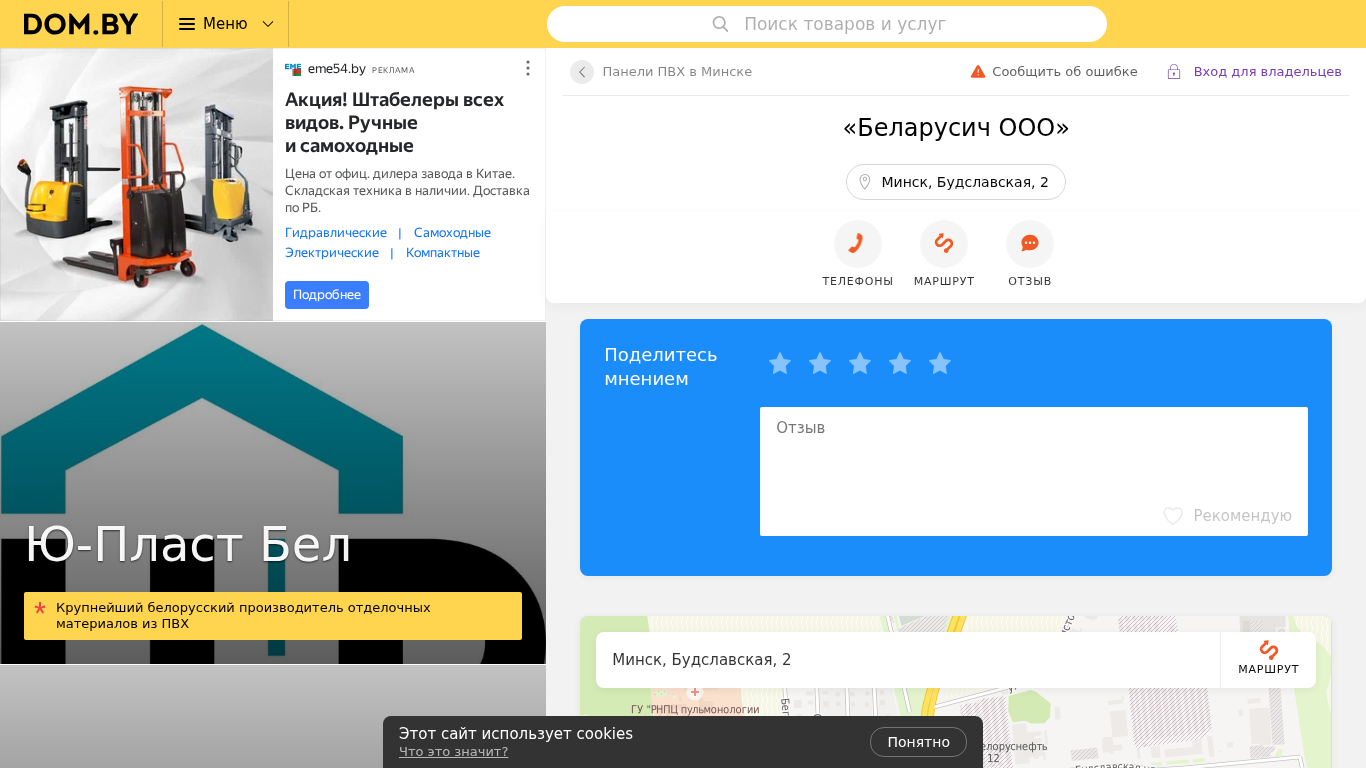Click the map address text Минск, Будславская, 2

tap(702, 660)
